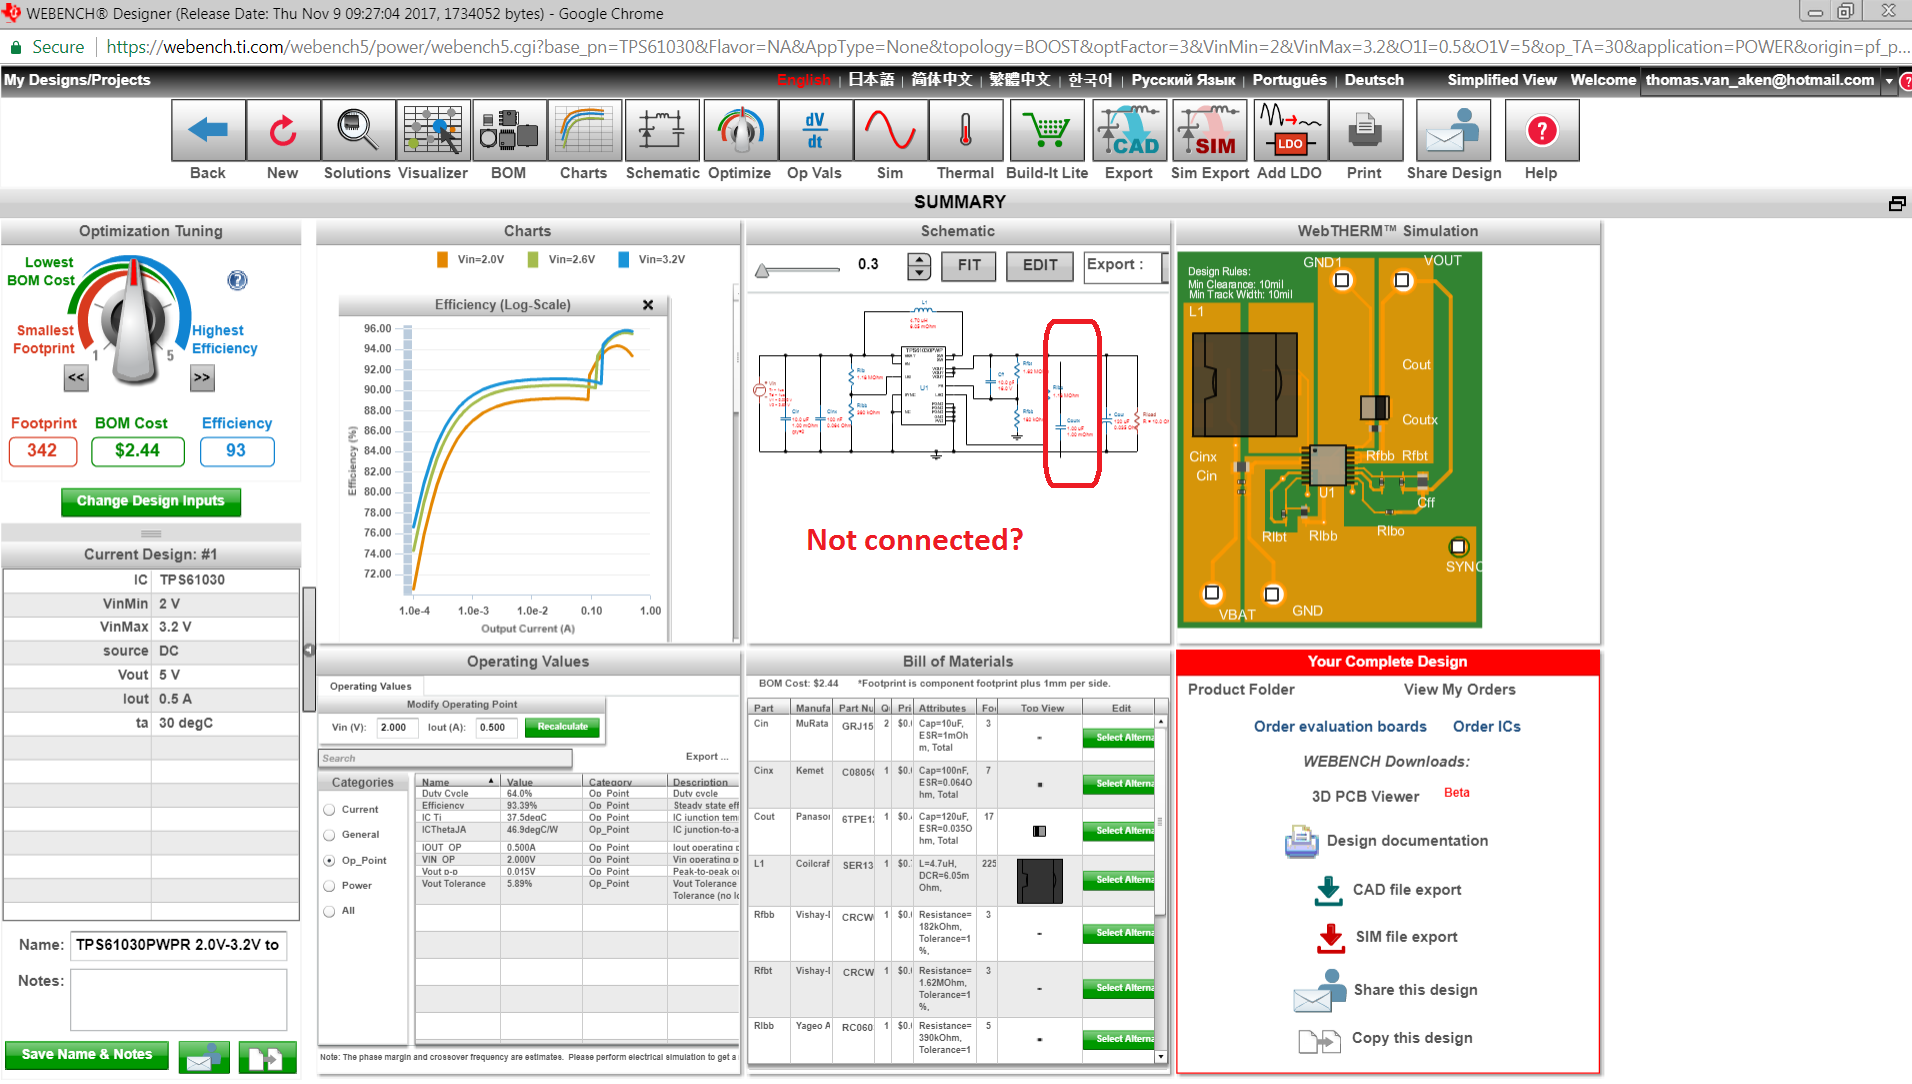Click the CAD file export download icon
1912x1084 pixels.
(x=1329, y=890)
